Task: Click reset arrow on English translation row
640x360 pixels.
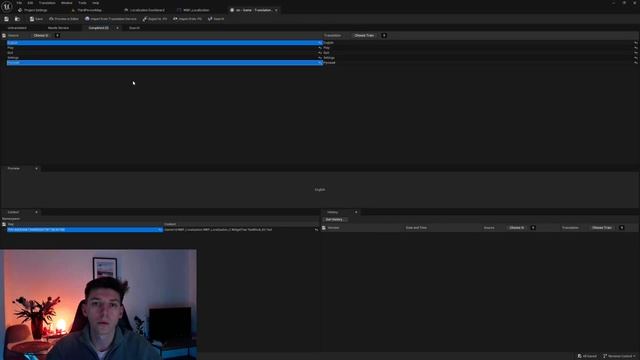Action: (x=636, y=43)
